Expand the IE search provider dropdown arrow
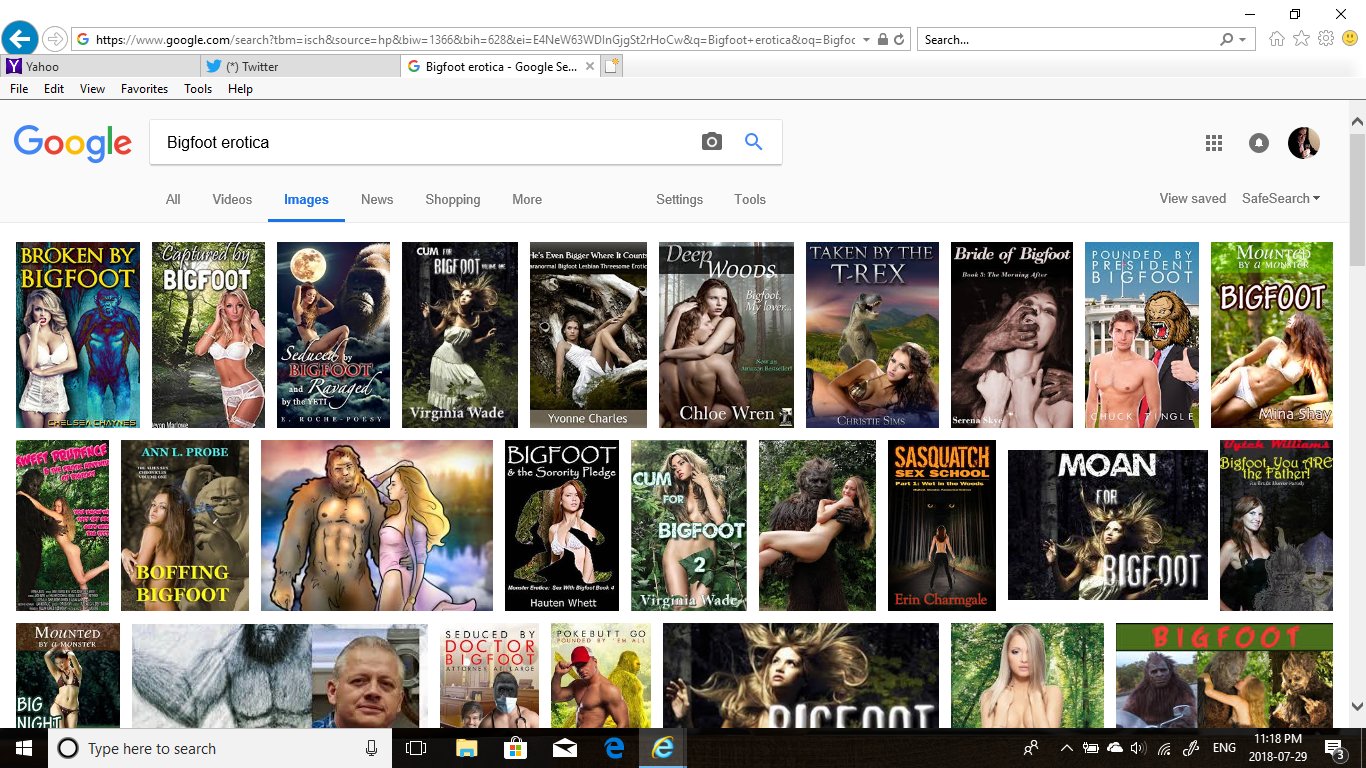The width and height of the screenshot is (1366, 768). (x=1243, y=40)
